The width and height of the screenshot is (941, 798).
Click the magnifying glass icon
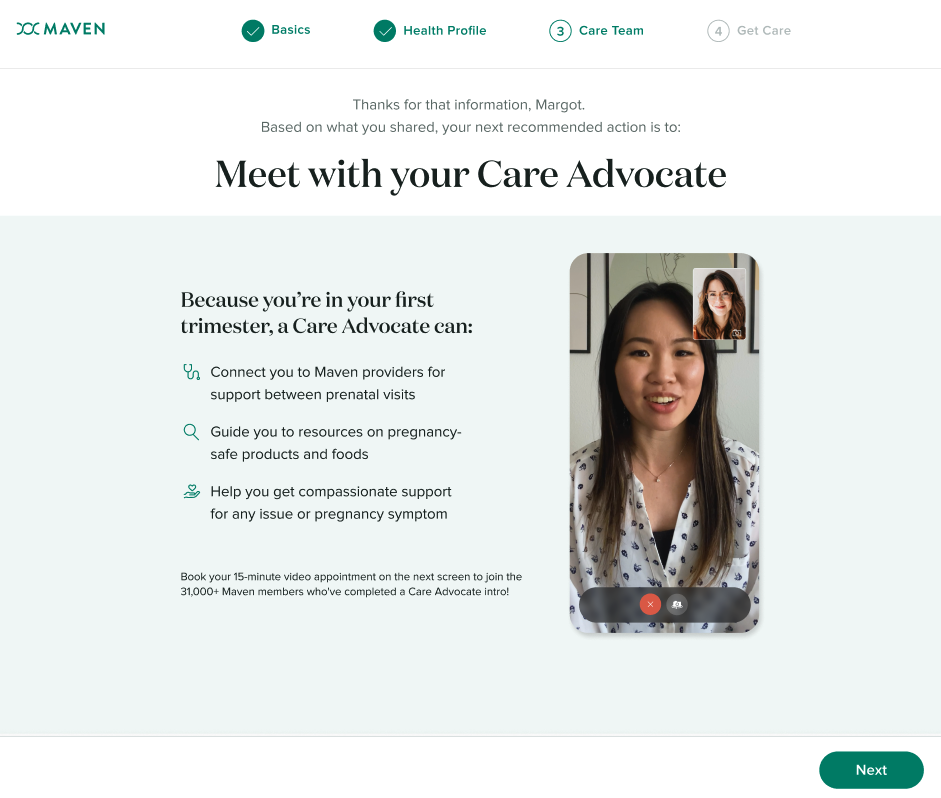191,432
